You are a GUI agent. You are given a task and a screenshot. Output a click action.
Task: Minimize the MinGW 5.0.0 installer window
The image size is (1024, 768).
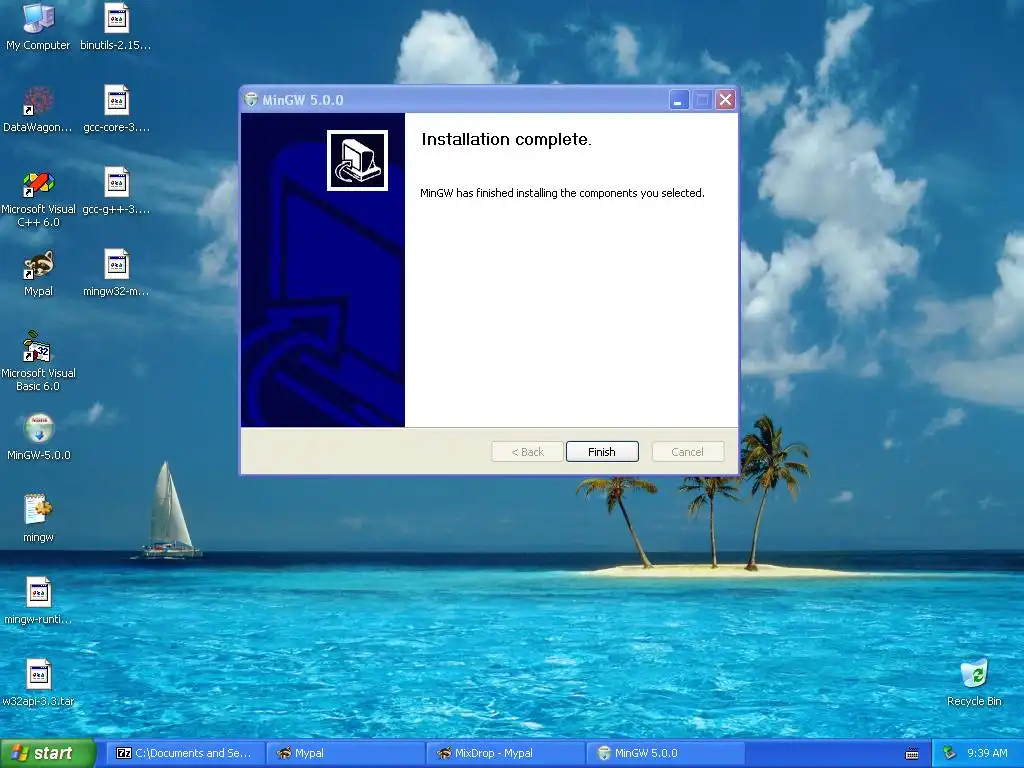[x=679, y=100]
